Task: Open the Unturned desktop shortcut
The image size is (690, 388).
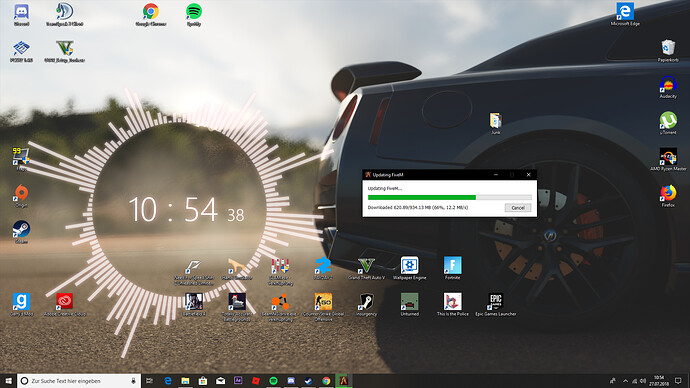Action: point(409,304)
